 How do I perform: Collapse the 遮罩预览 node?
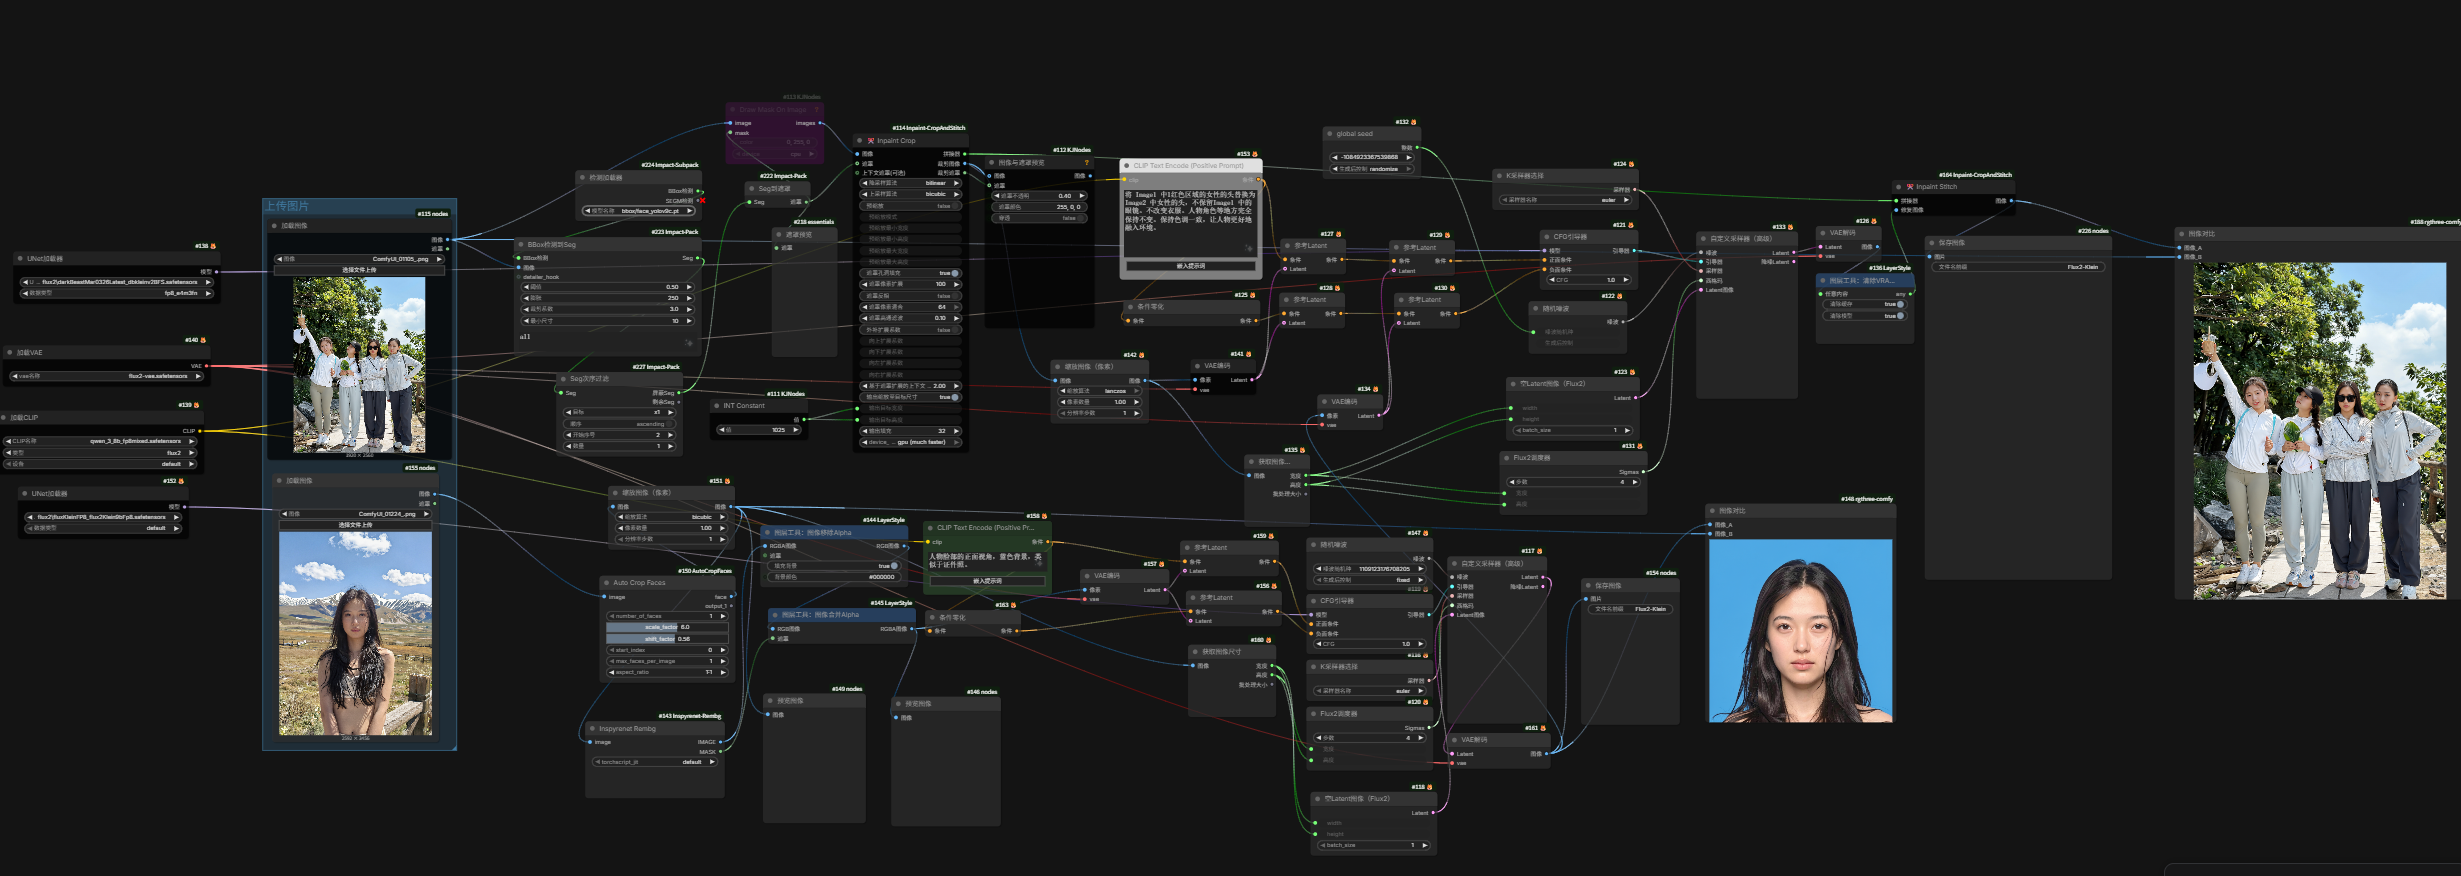779,235
